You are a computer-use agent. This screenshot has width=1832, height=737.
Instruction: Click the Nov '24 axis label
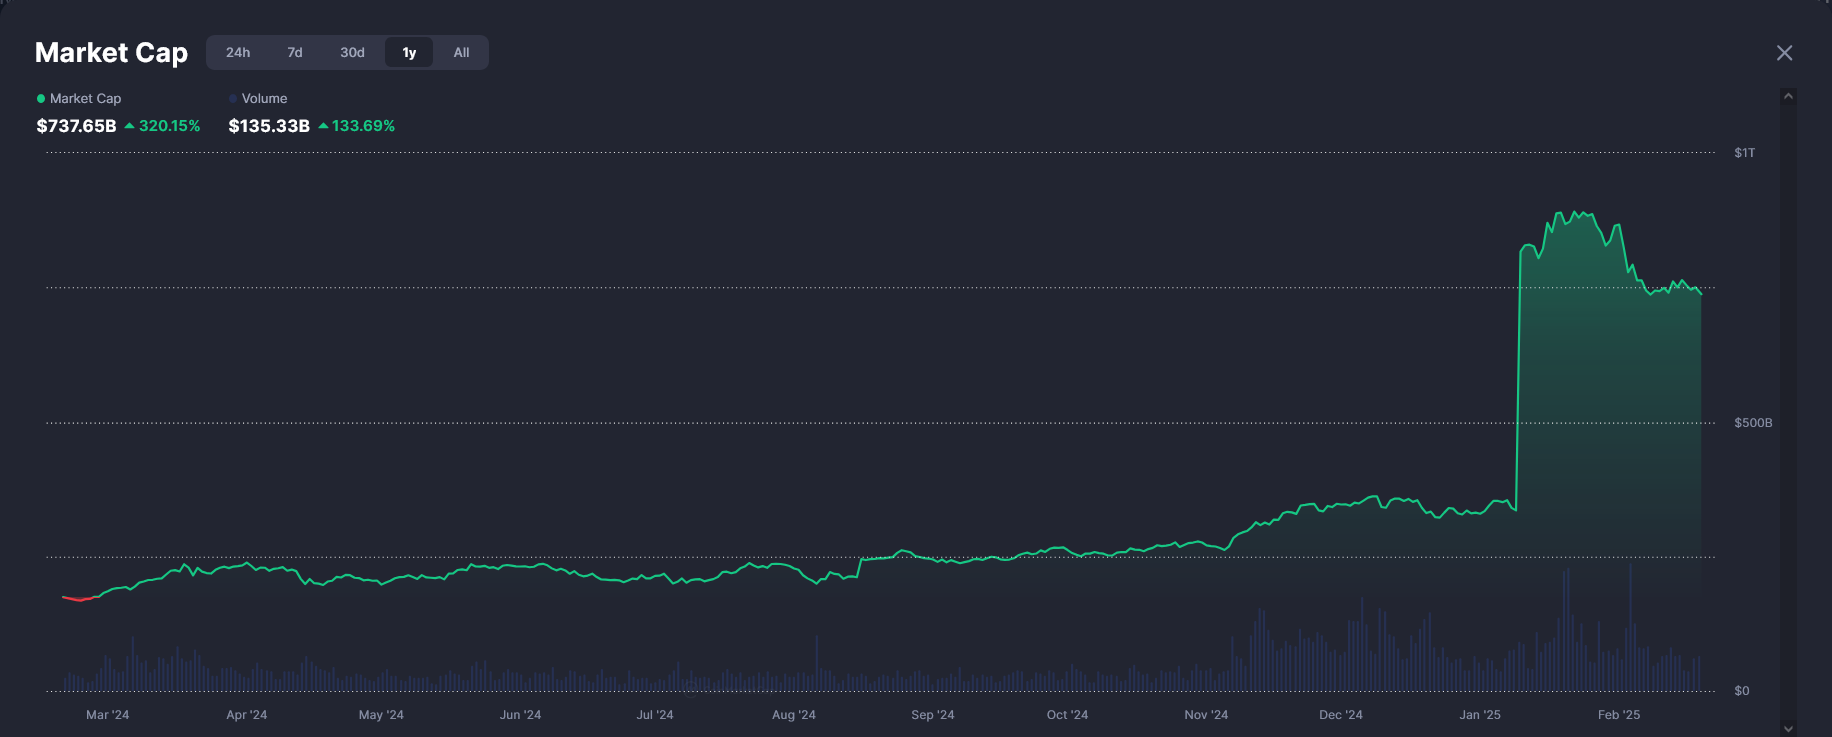coord(1206,715)
